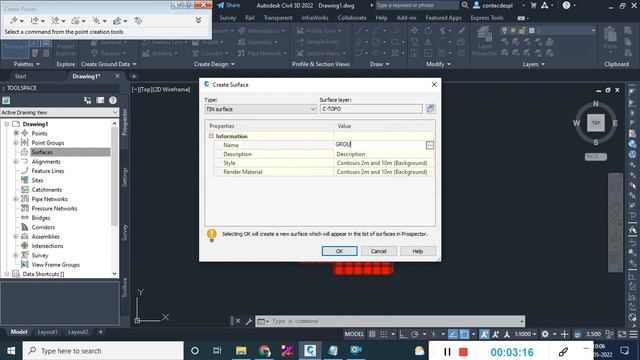Select View Frame Groups tree item
640x360 pixels.
[x=56, y=264]
